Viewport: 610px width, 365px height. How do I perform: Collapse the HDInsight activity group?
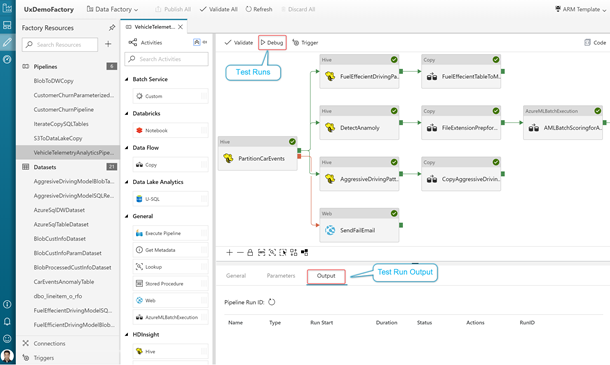coord(126,334)
